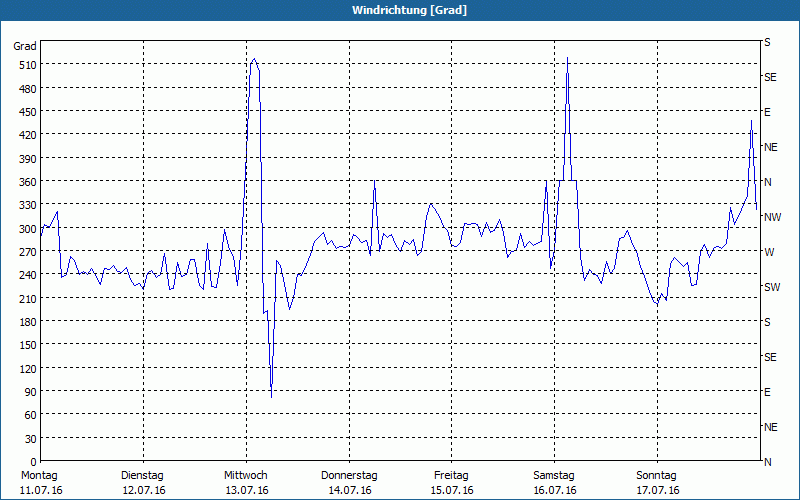Image resolution: width=800 pixels, height=500 pixels.
Task: Click the Wednesday 90-degree dip on the line
Action: click(271, 396)
